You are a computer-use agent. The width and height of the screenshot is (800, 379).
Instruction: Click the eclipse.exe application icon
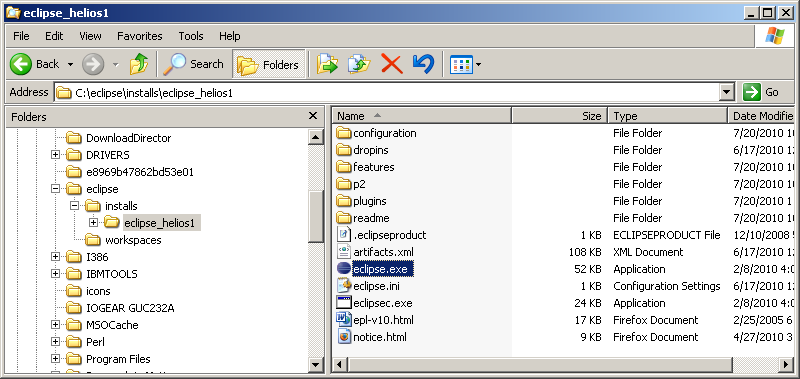pos(344,269)
